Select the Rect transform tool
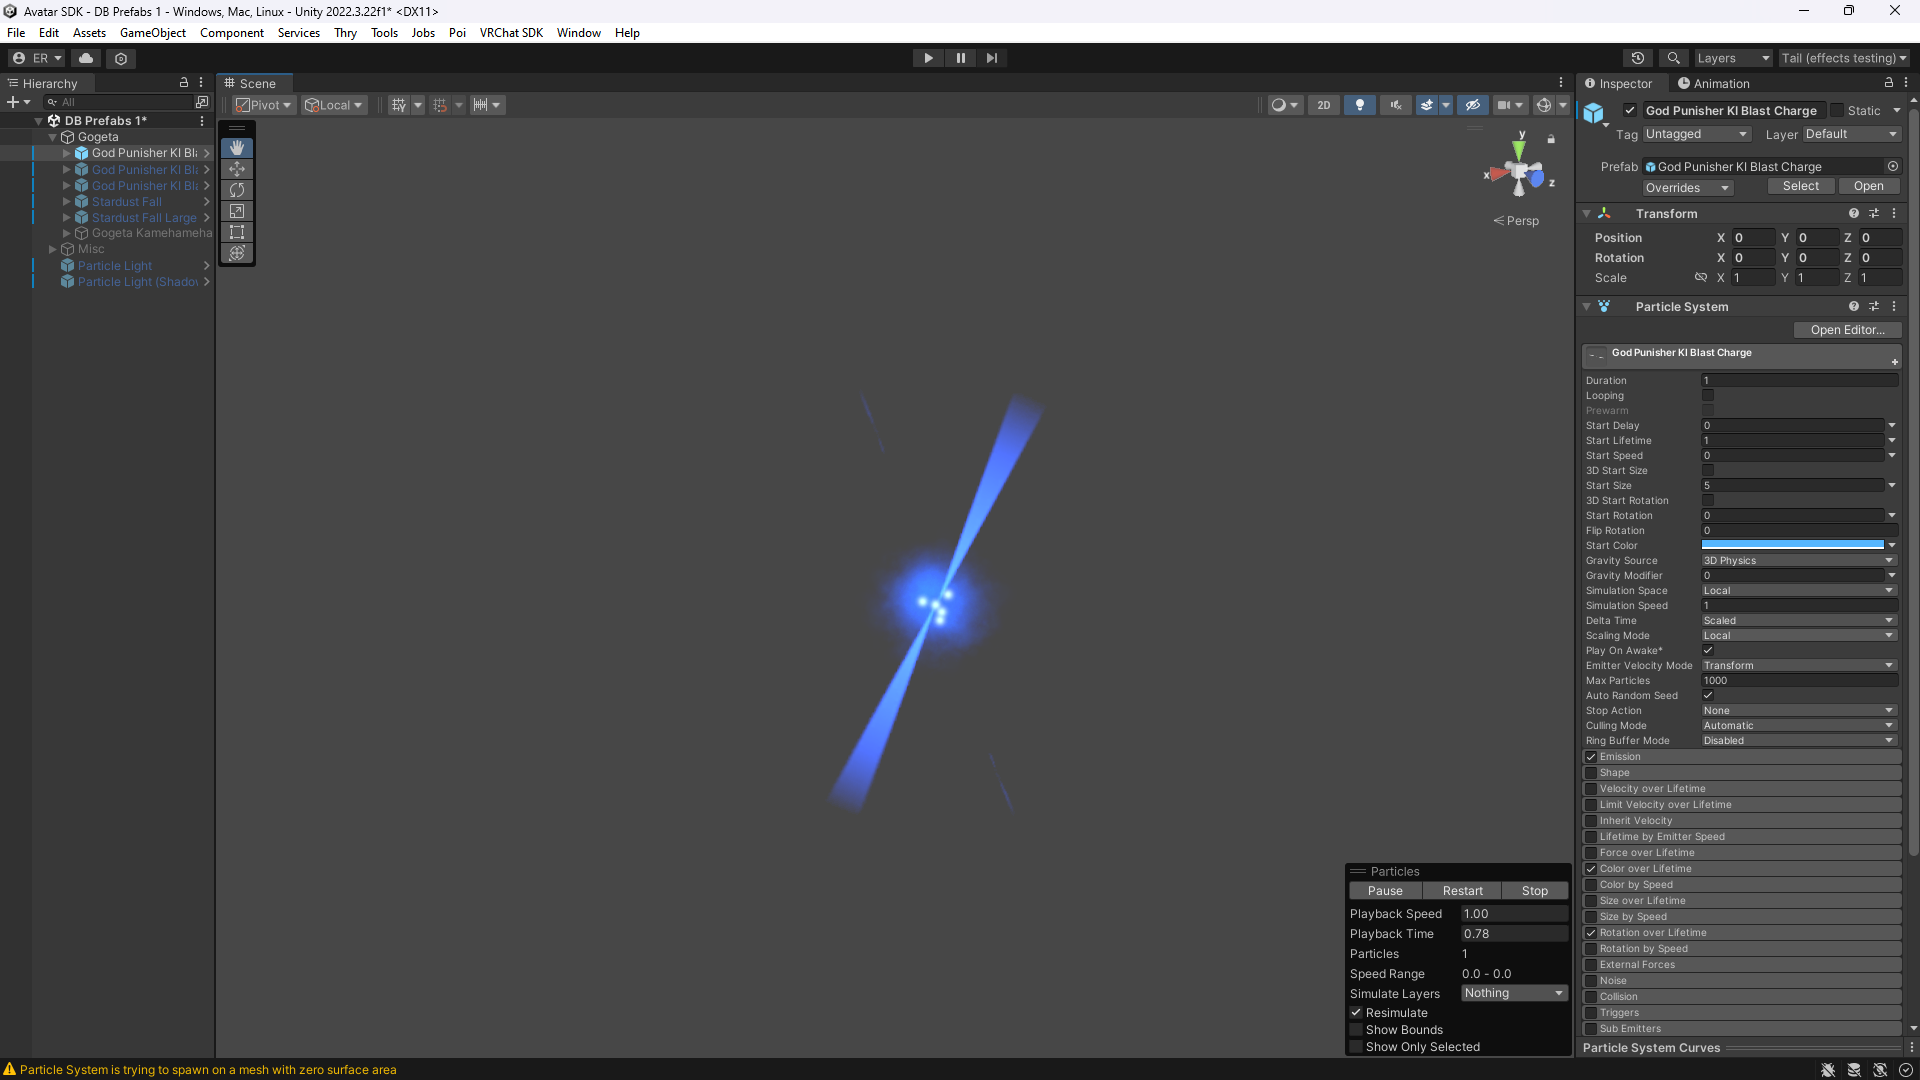 pyautogui.click(x=237, y=232)
